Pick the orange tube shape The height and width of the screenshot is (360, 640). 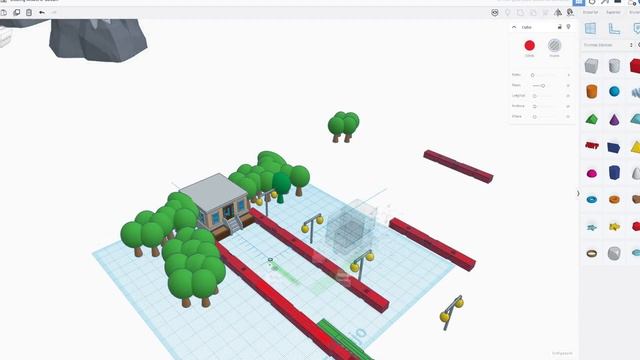[614, 200]
